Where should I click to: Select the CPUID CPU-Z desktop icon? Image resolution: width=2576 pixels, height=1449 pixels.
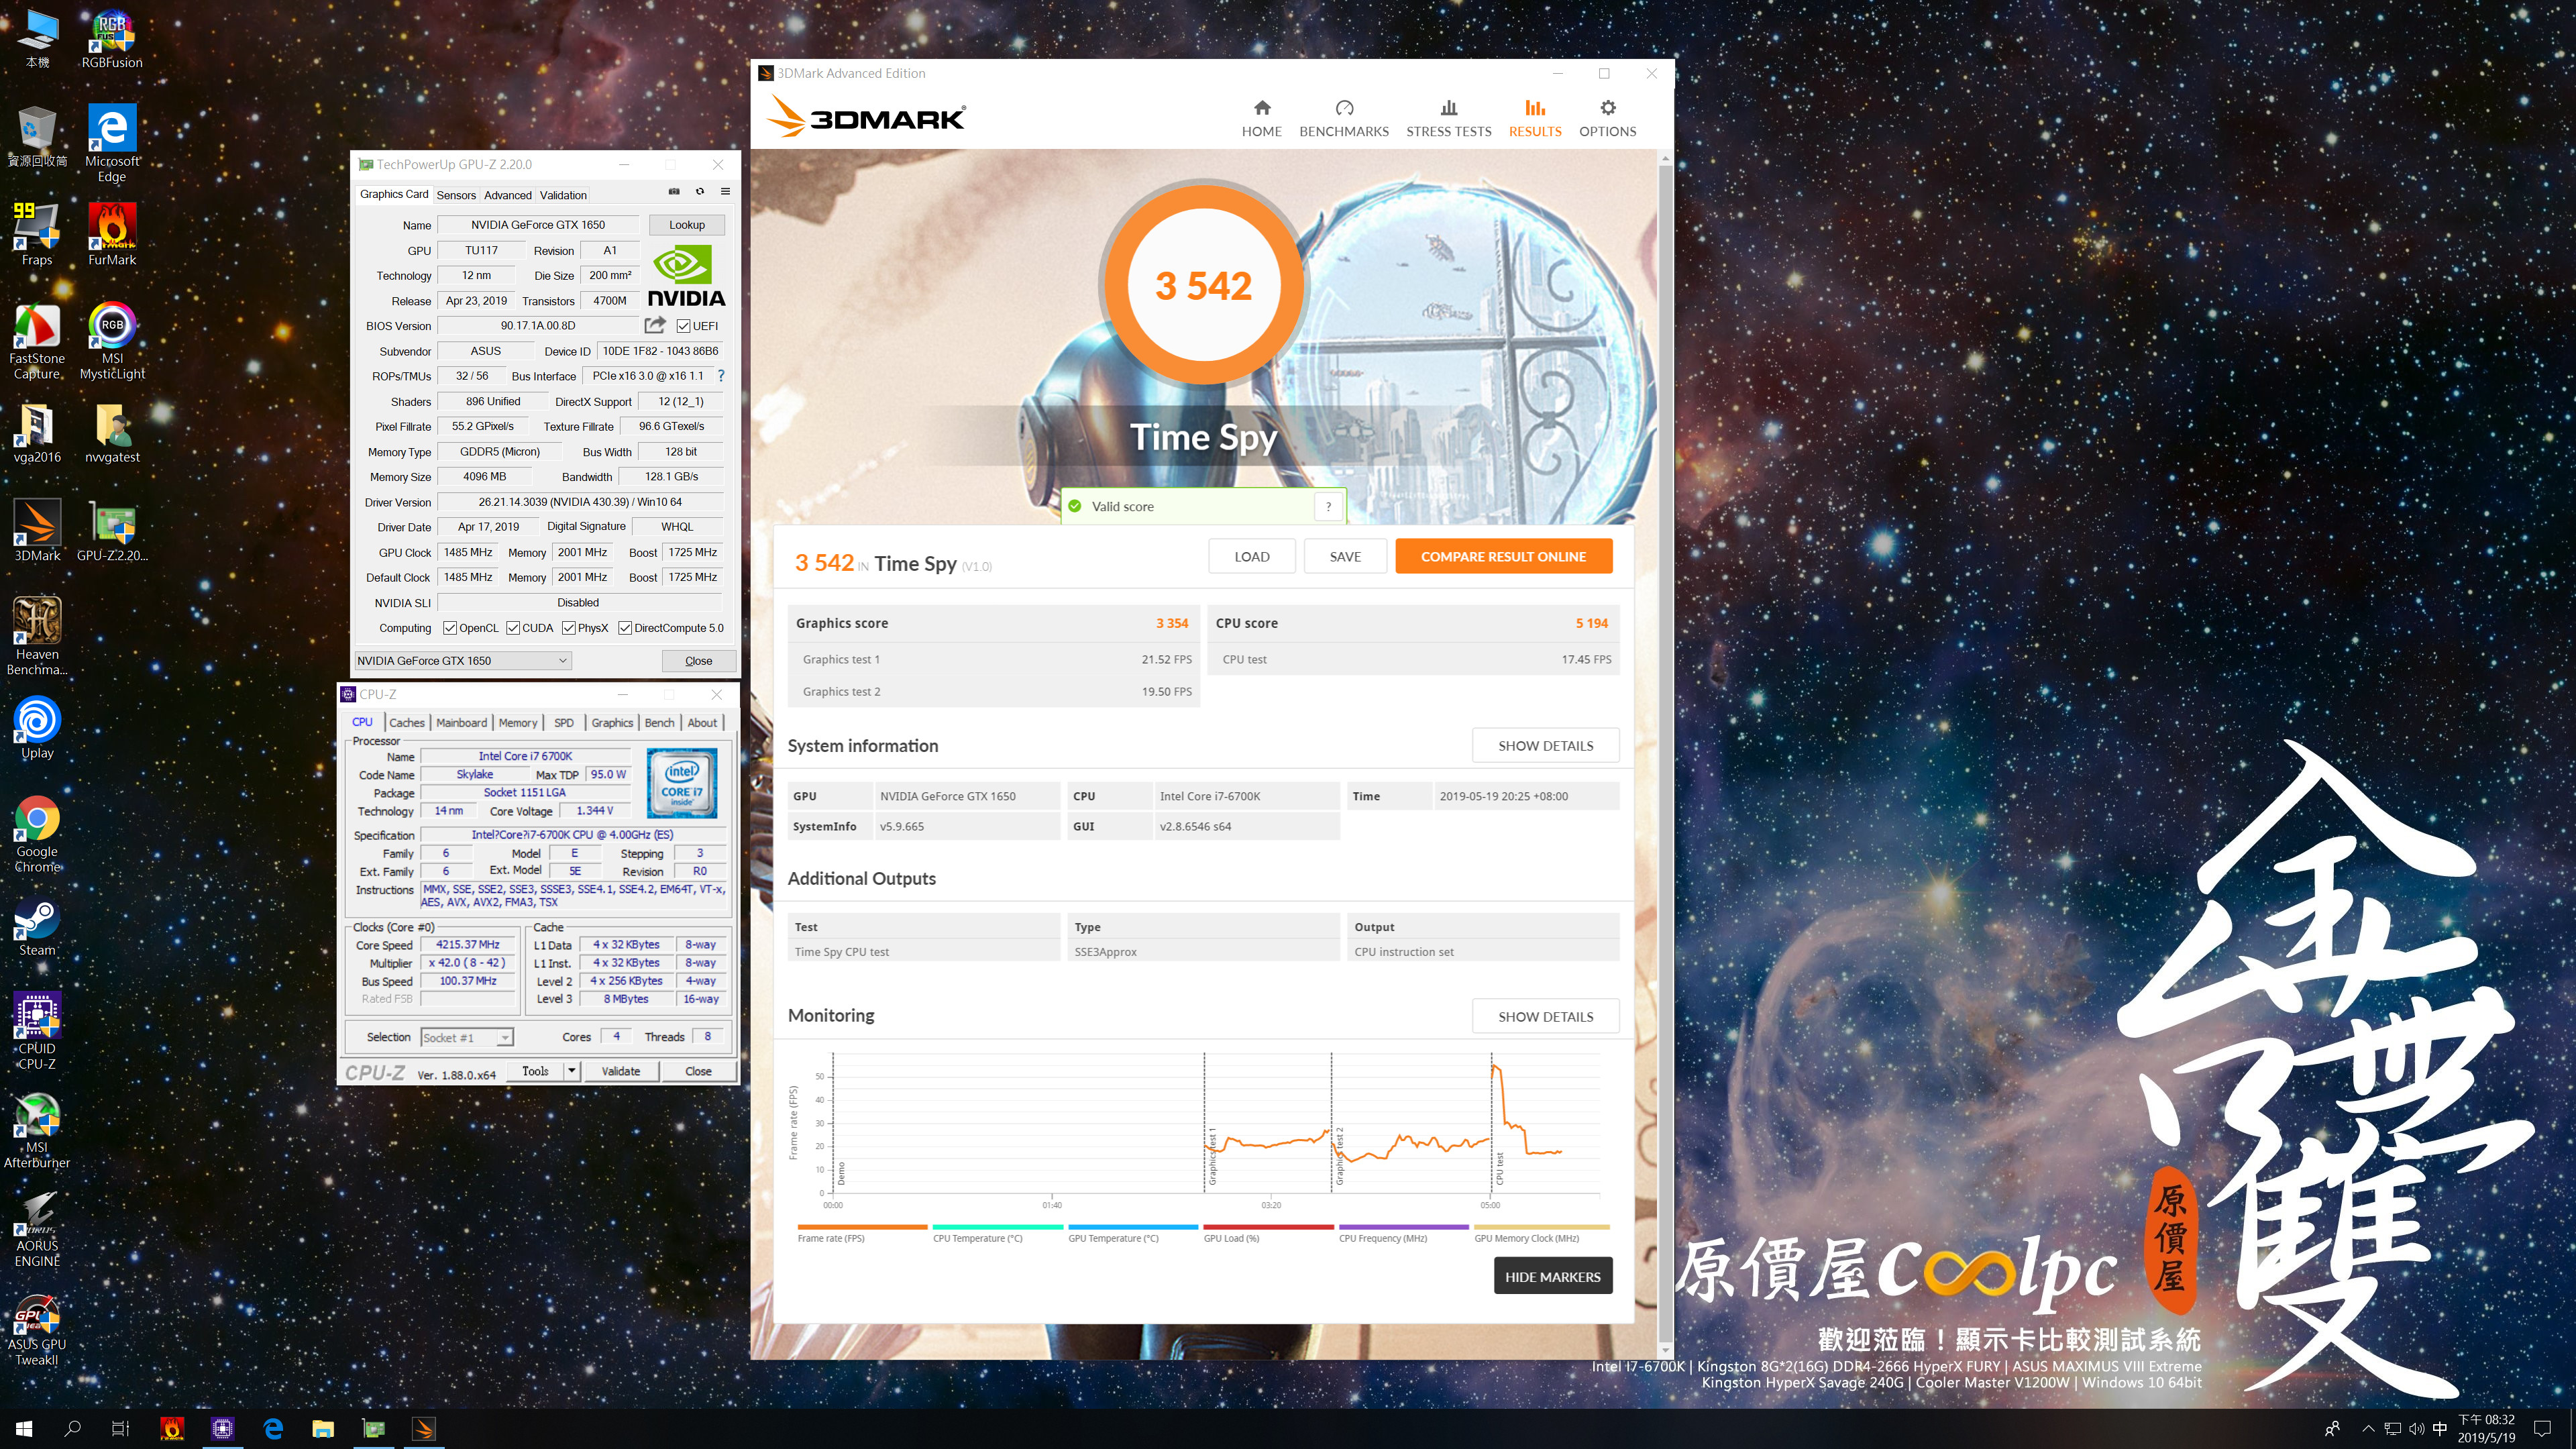(x=37, y=1031)
